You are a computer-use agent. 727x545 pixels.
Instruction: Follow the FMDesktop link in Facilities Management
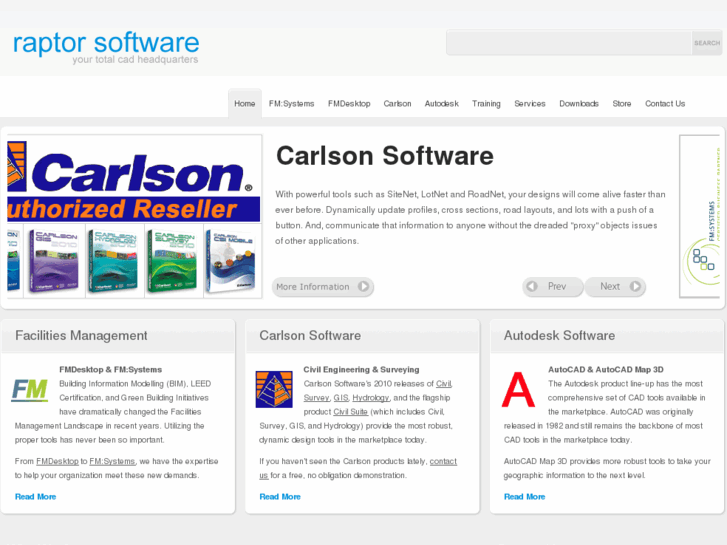coord(57,461)
